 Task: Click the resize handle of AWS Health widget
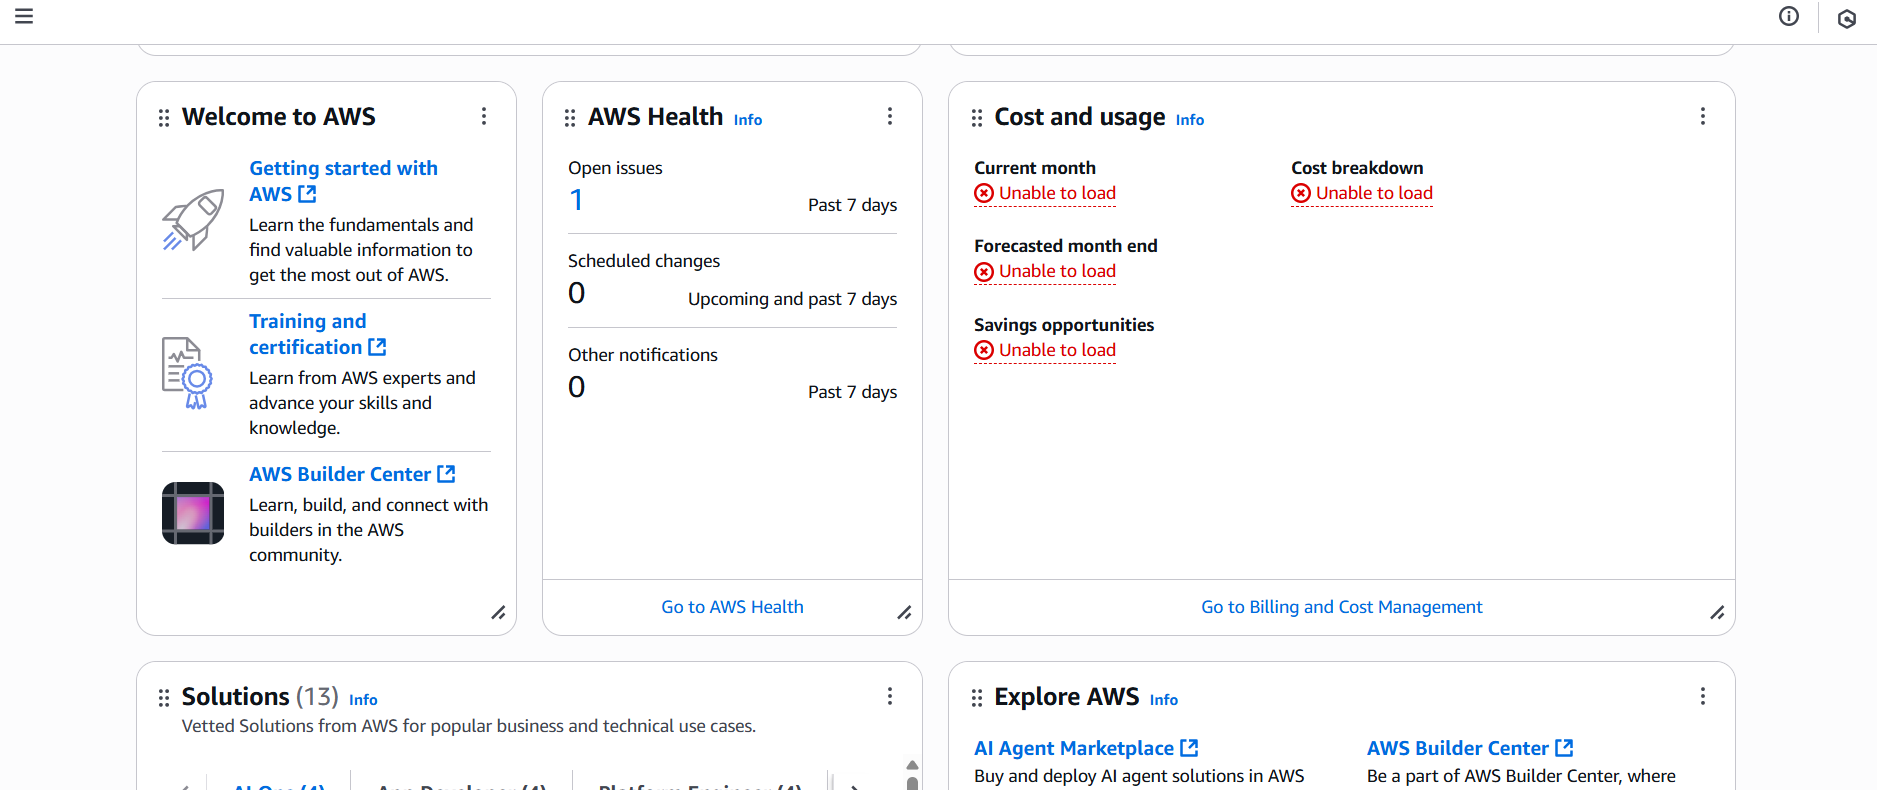pos(904,612)
